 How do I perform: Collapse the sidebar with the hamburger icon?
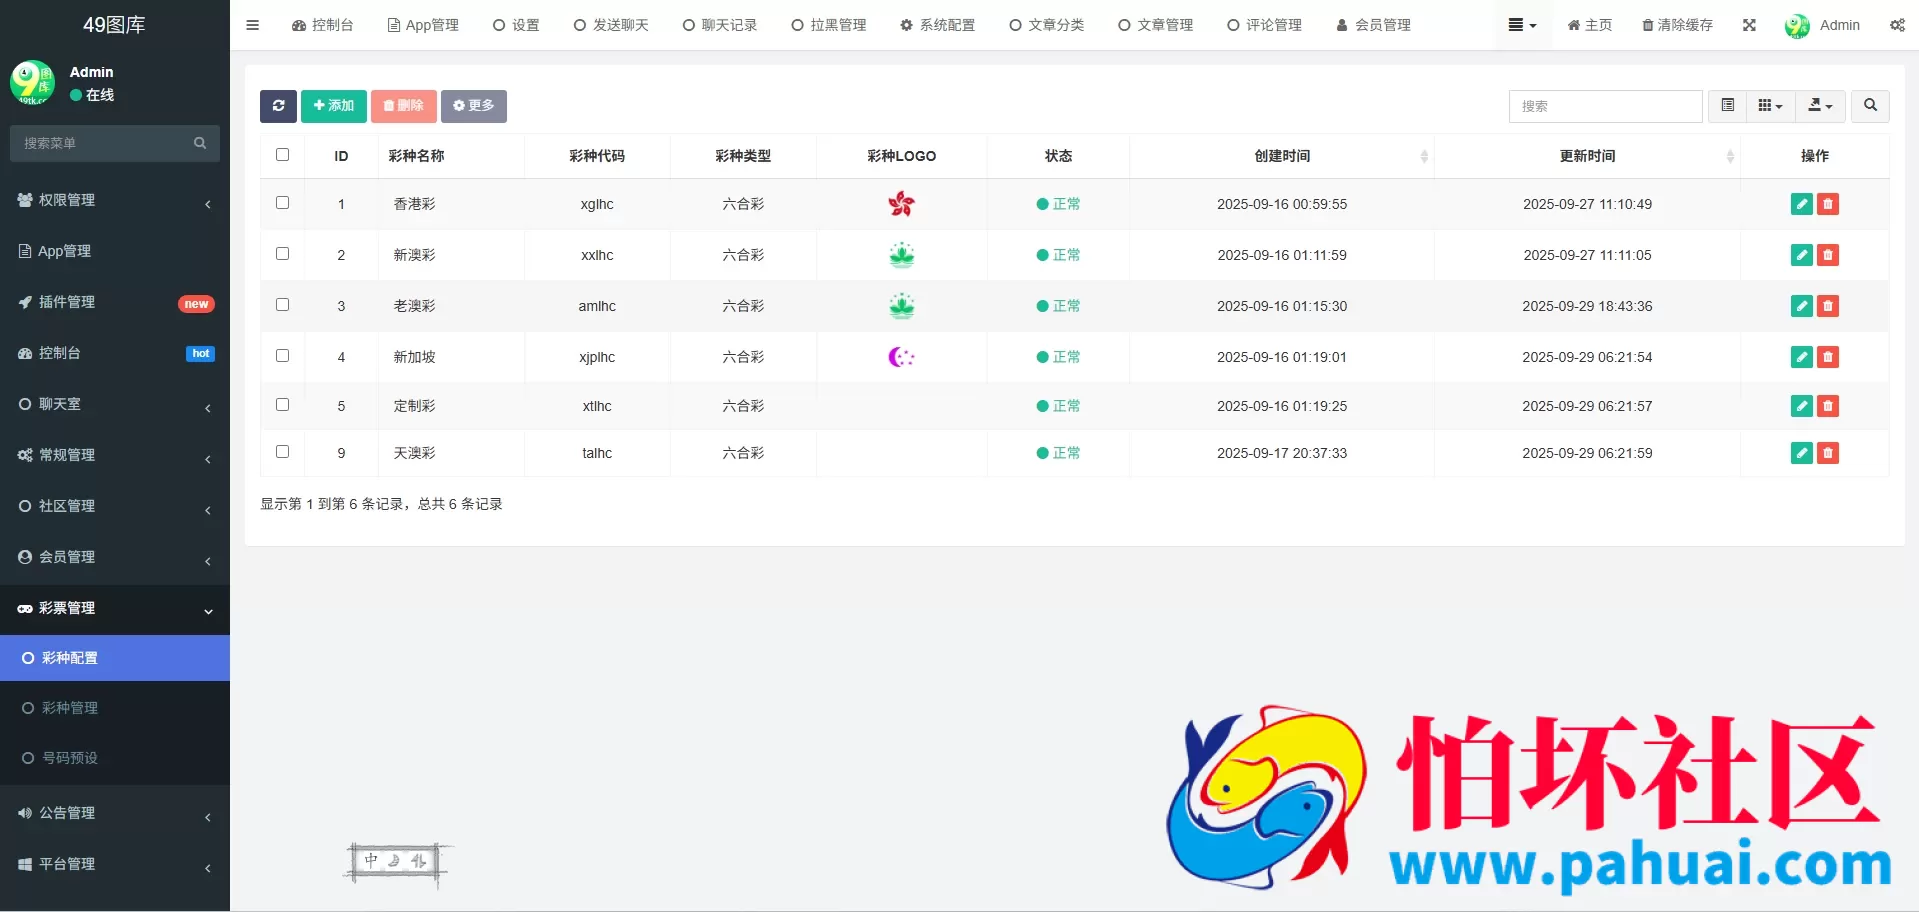(252, 25)
